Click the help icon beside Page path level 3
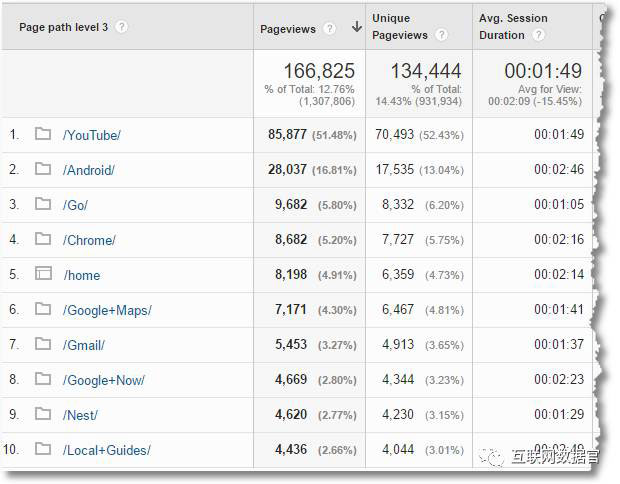Screen dimensions: 620x484 coord(122,27)
